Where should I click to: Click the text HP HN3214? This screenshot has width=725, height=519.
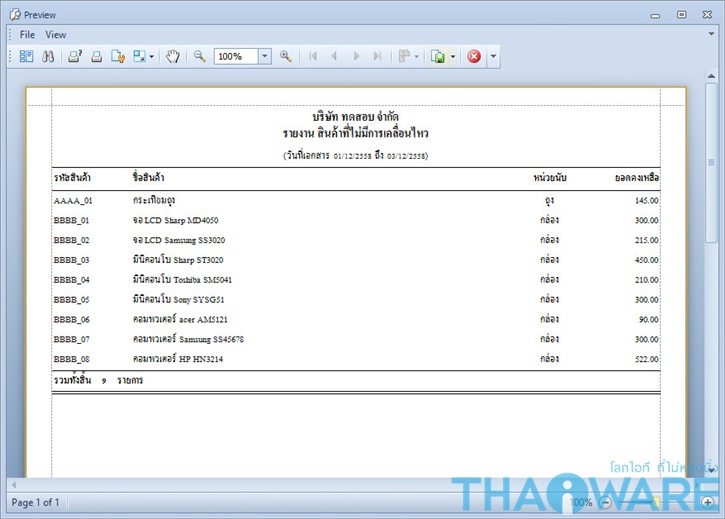201,359
